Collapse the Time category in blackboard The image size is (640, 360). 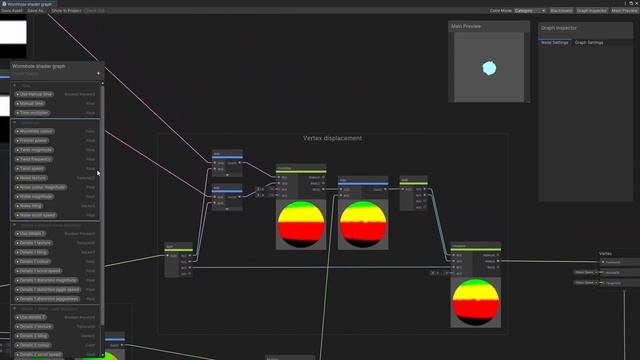pyautogui.click(x=15, y=86)
